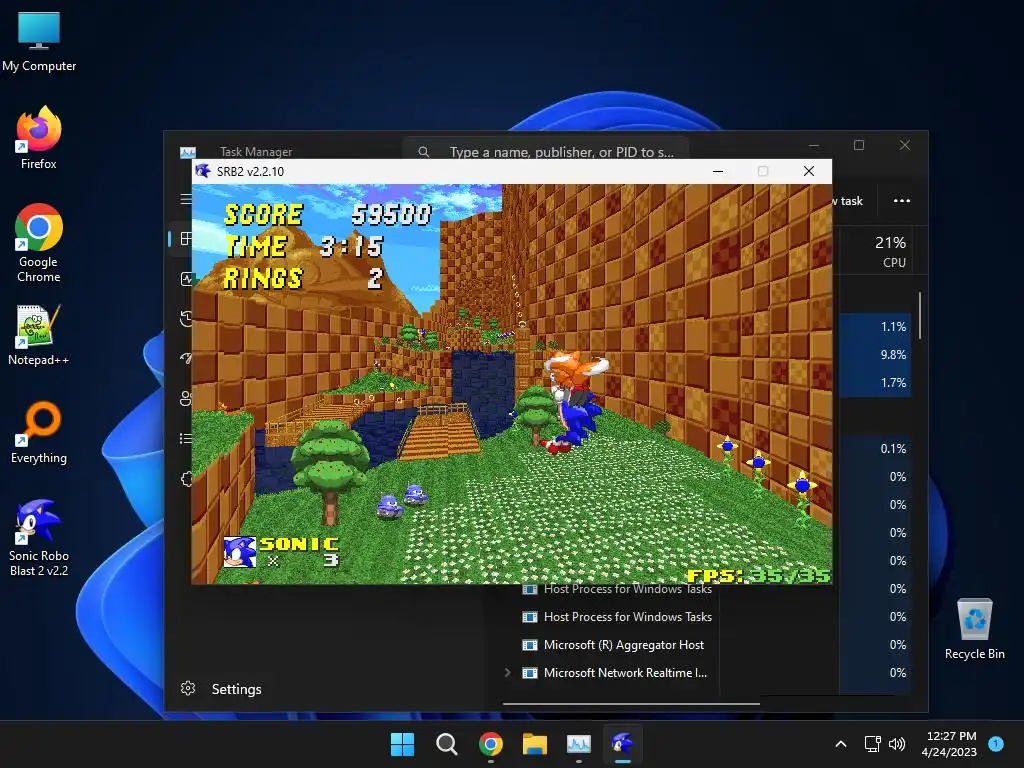This screenshot has height=768, width=1024.
Task: Select Sonic Robo Blast 2 desktop shortcut
Action: point(39,538)
